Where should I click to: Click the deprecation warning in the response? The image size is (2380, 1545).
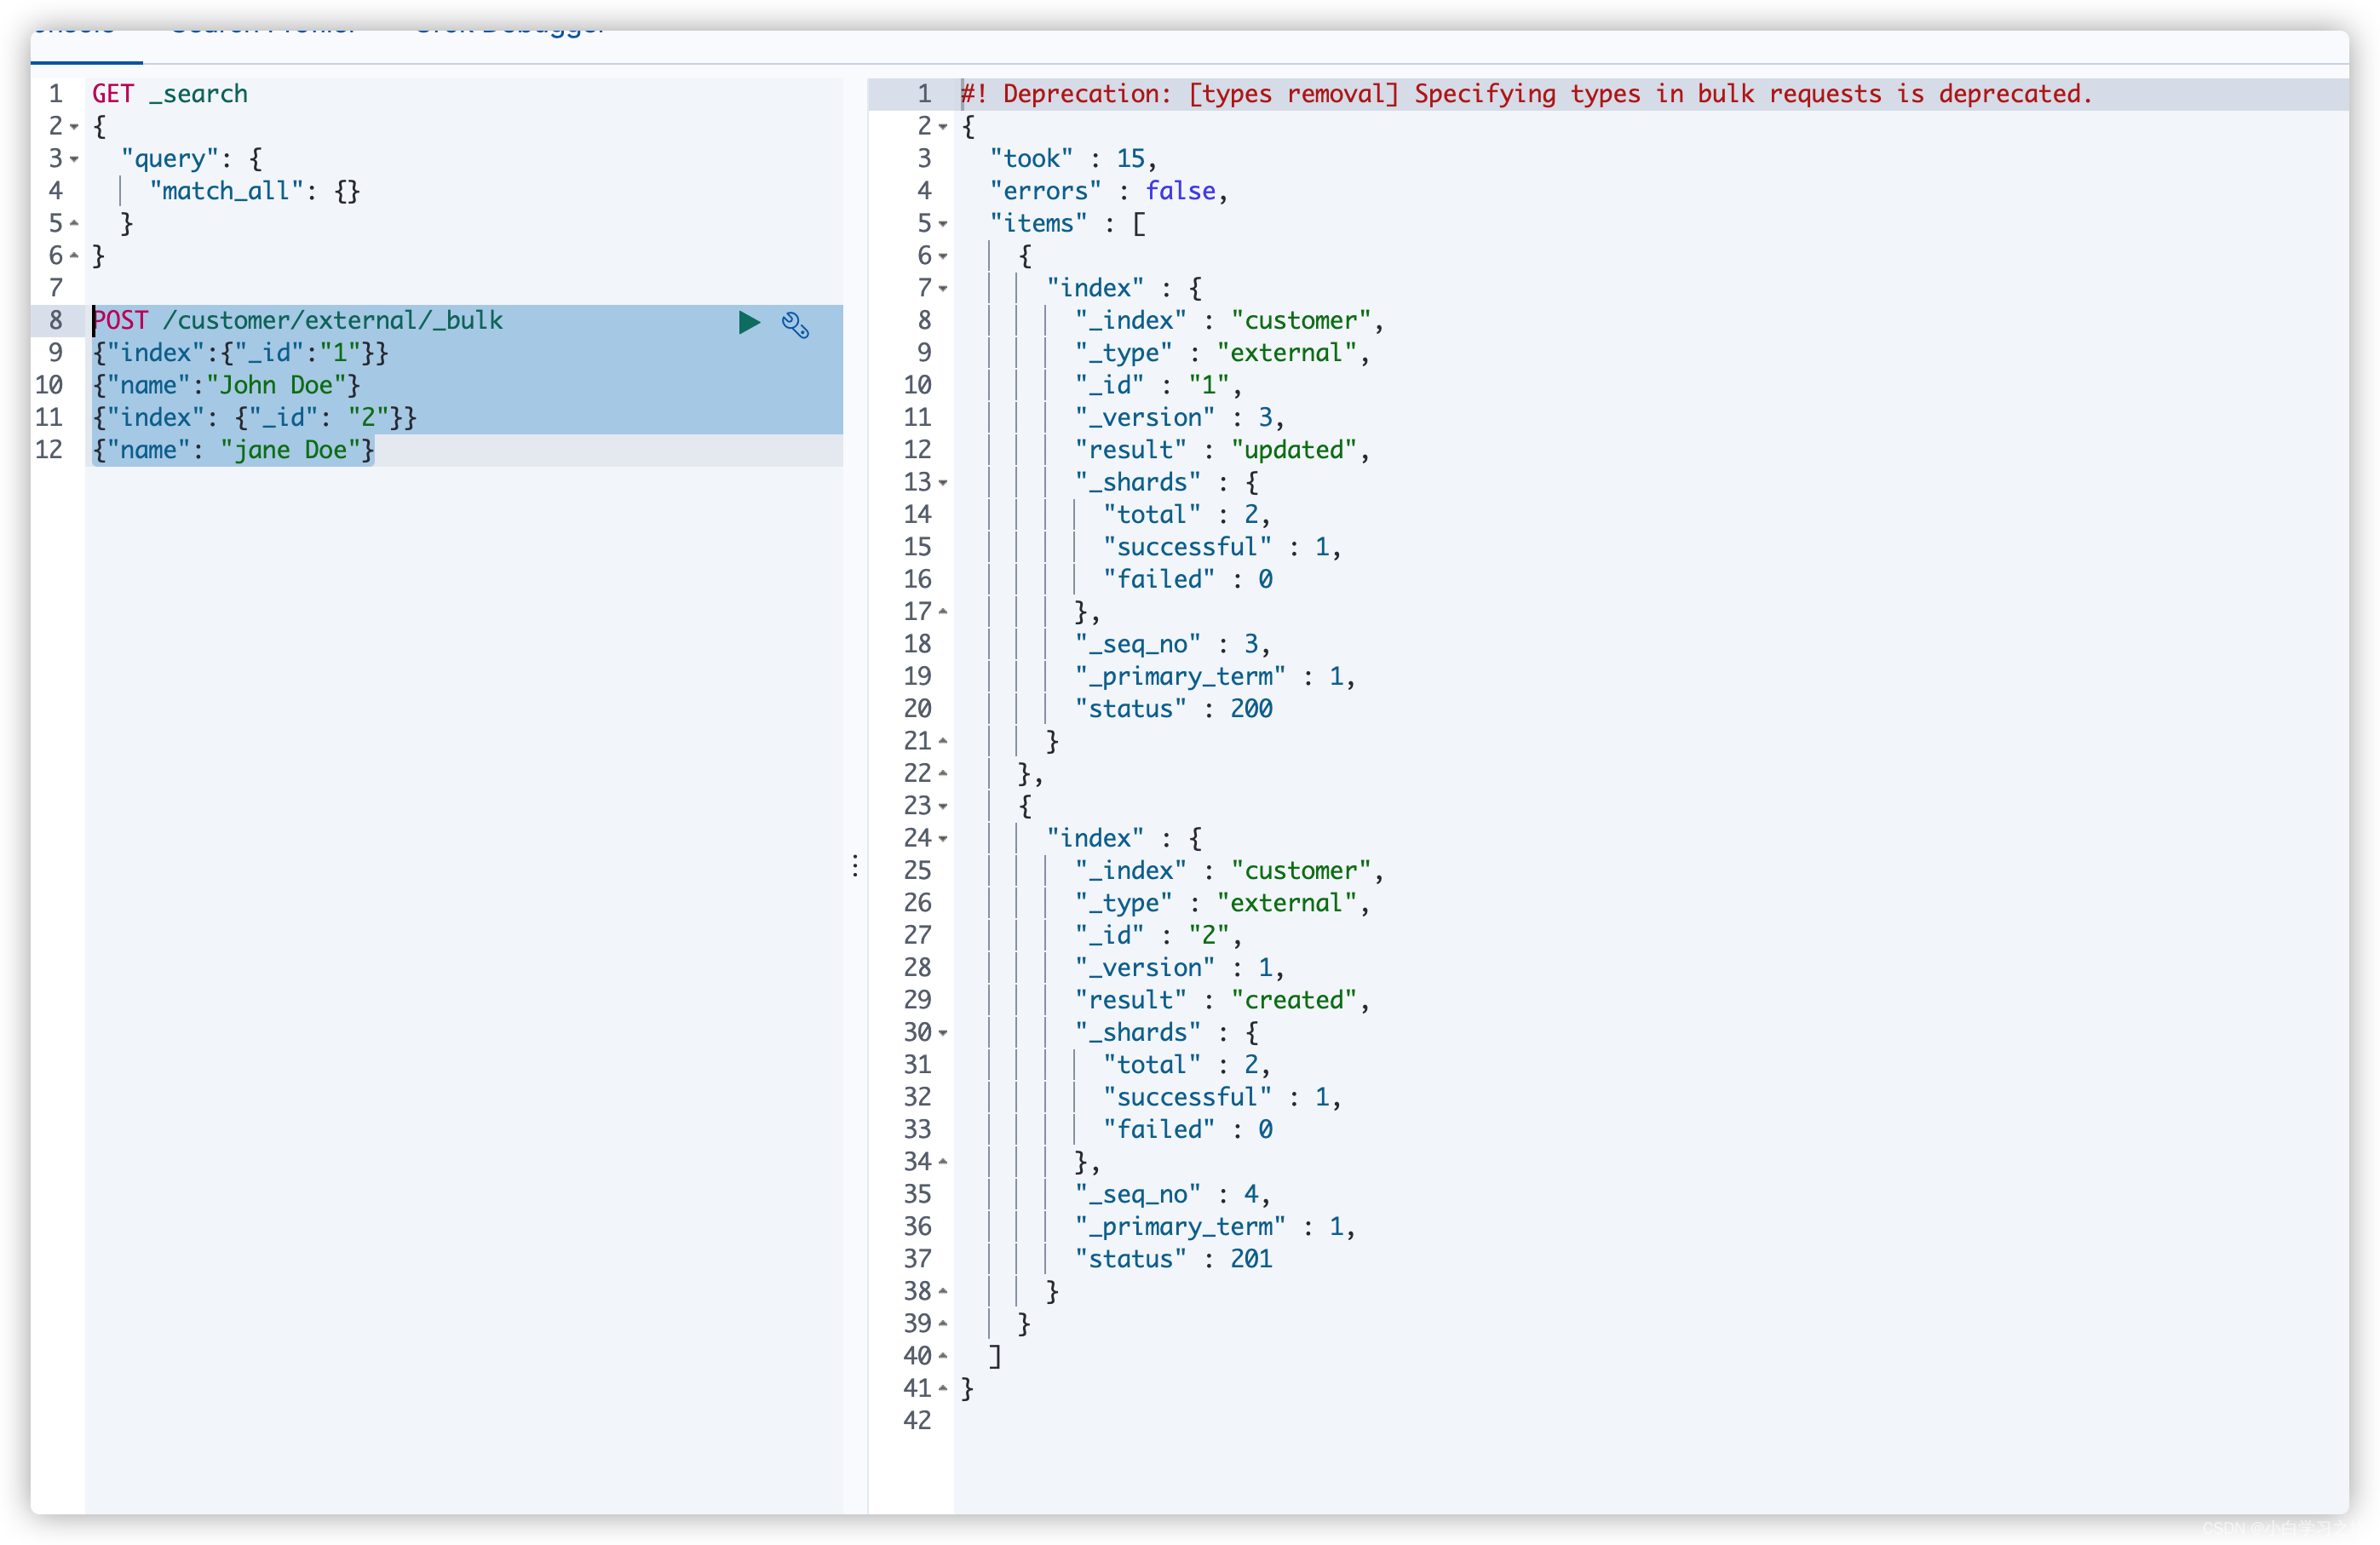(x=1526, y=94)
